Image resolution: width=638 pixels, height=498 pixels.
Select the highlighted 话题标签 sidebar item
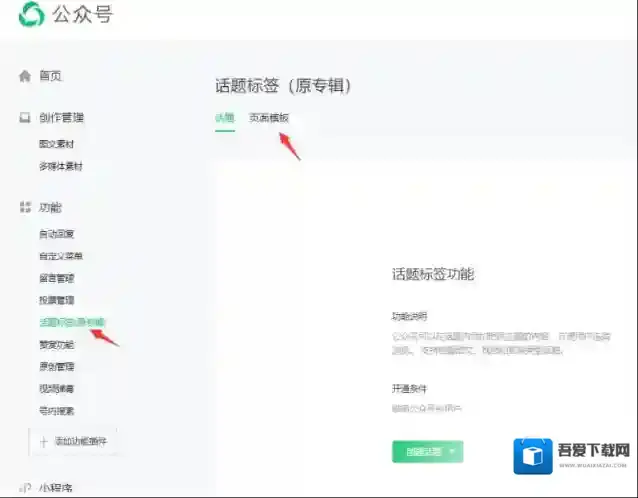point(72,322)
